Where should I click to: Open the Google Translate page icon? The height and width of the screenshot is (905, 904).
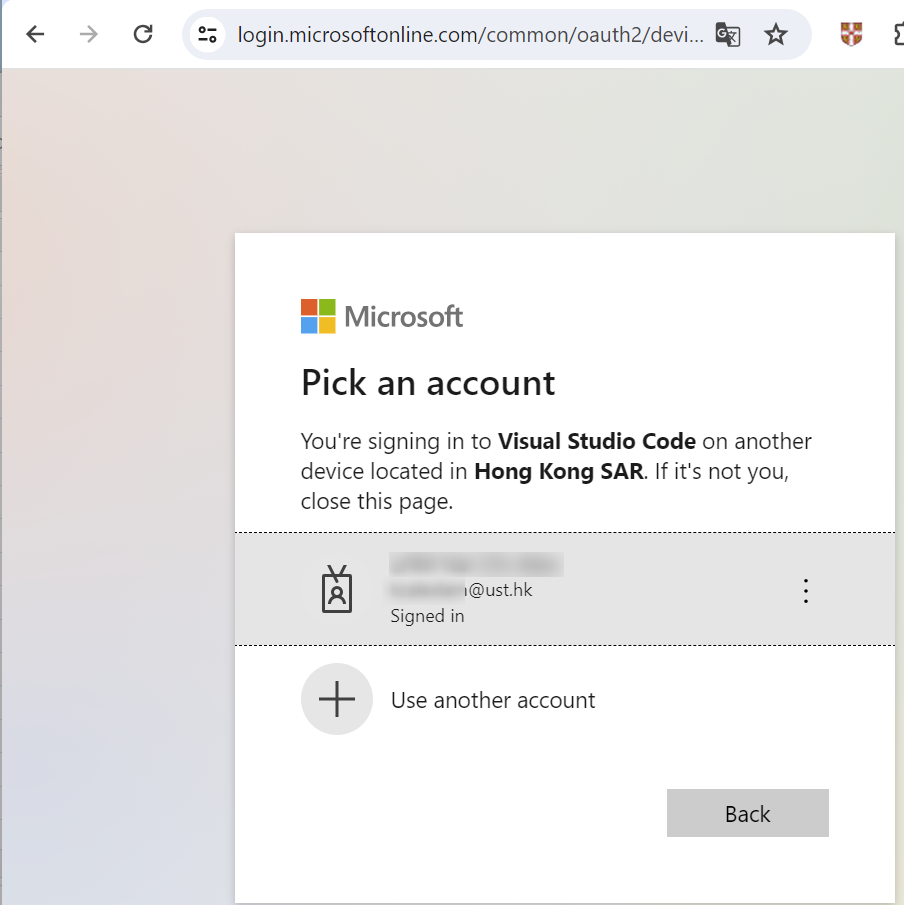[727, 35]
